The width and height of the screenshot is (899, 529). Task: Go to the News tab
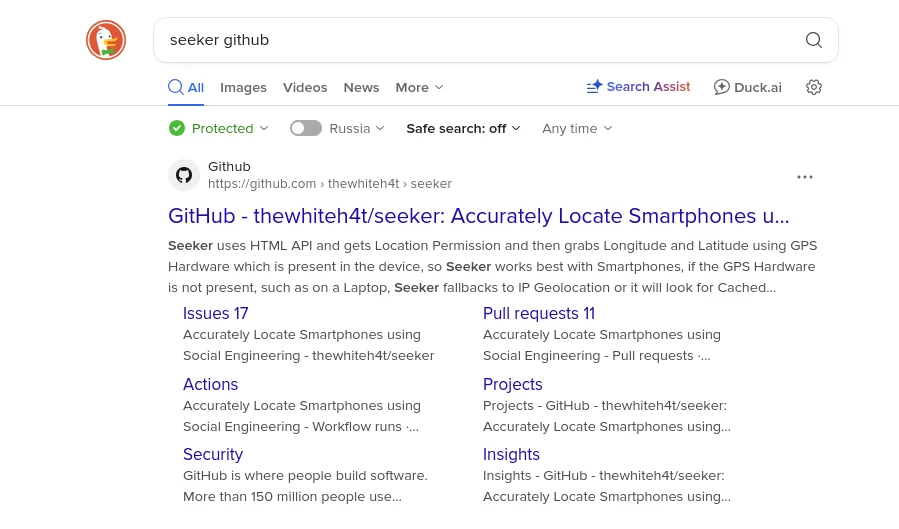tap(361, 87)
